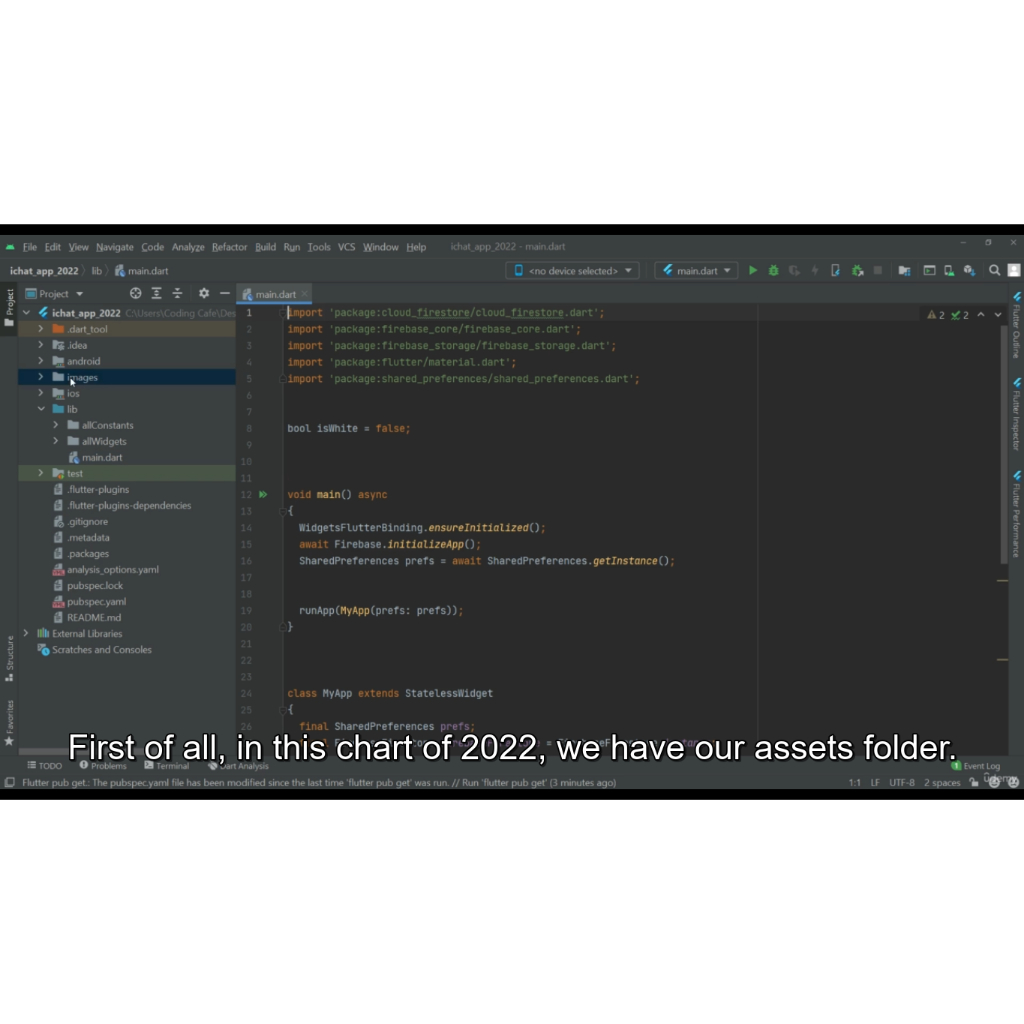The height and width of the screenshot is (1024, 1024).
Task: Click the warnings count indicator in editor
Action: [936, 315]
